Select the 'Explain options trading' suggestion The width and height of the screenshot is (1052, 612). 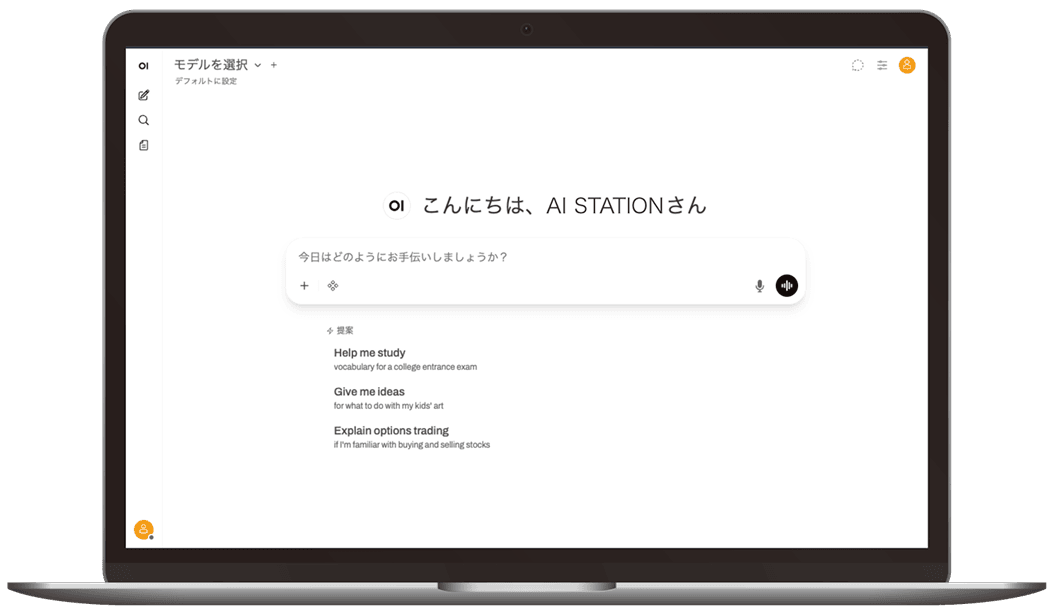(391, 430)
